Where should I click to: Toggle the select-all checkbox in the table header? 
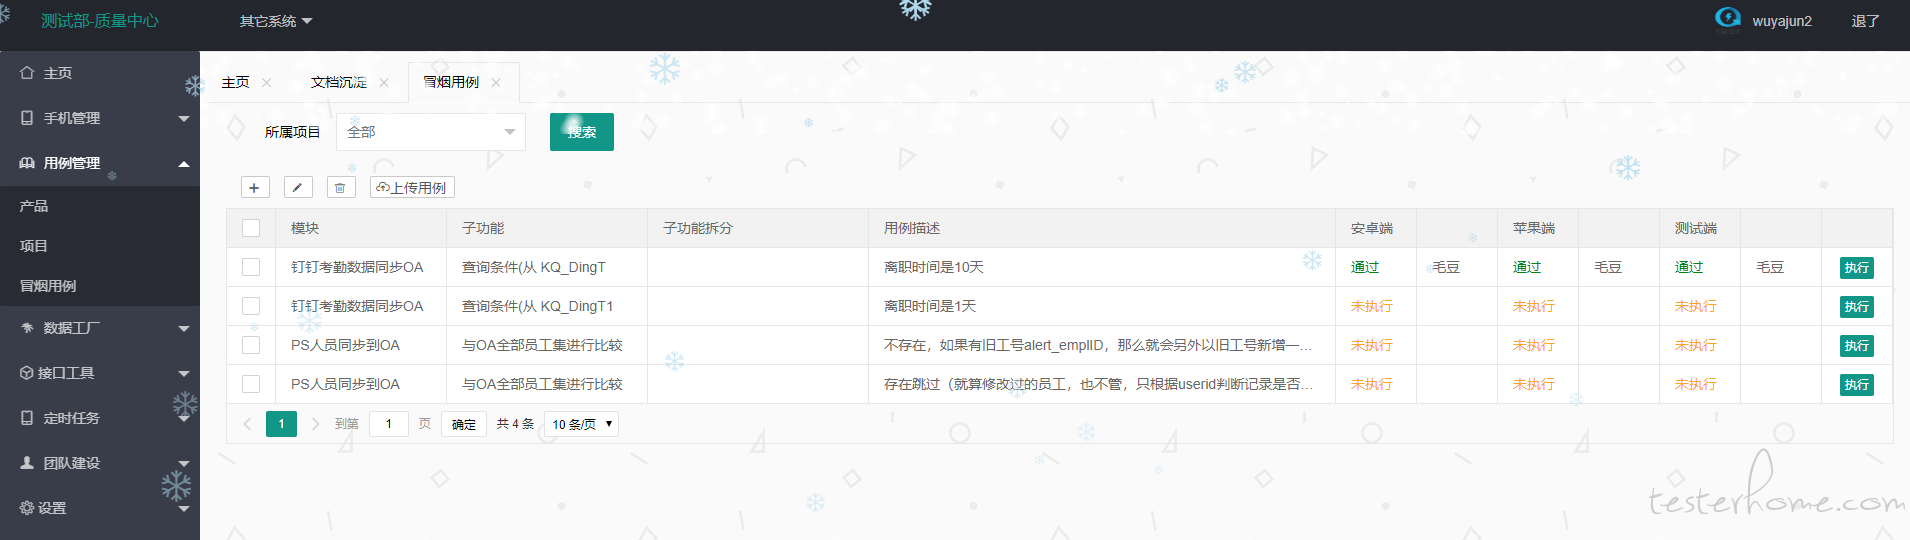(251, 228)
